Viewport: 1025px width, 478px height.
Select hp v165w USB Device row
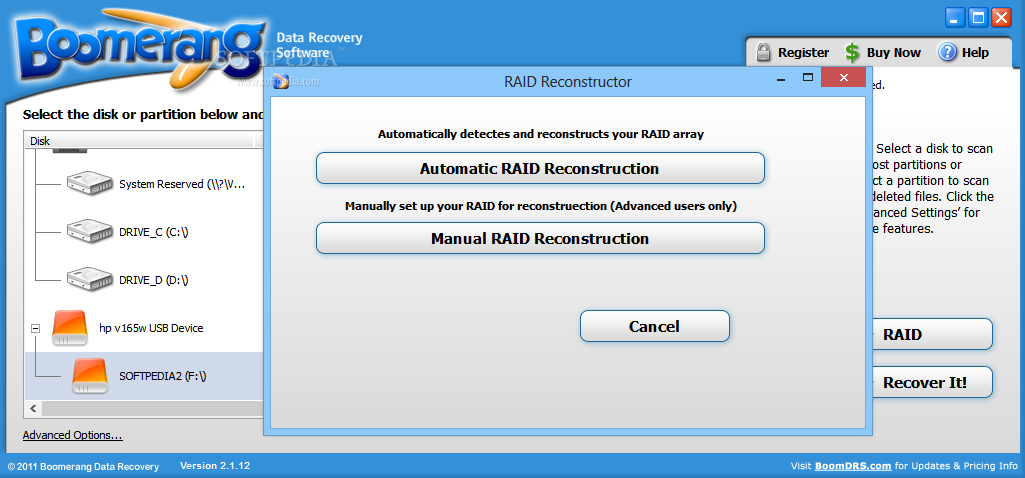coord(144,328)
